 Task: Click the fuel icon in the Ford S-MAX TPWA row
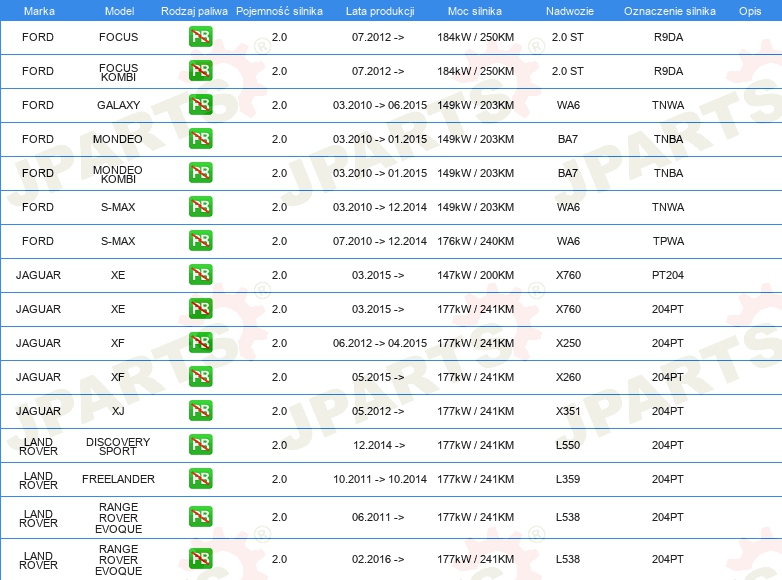point(200,241)
